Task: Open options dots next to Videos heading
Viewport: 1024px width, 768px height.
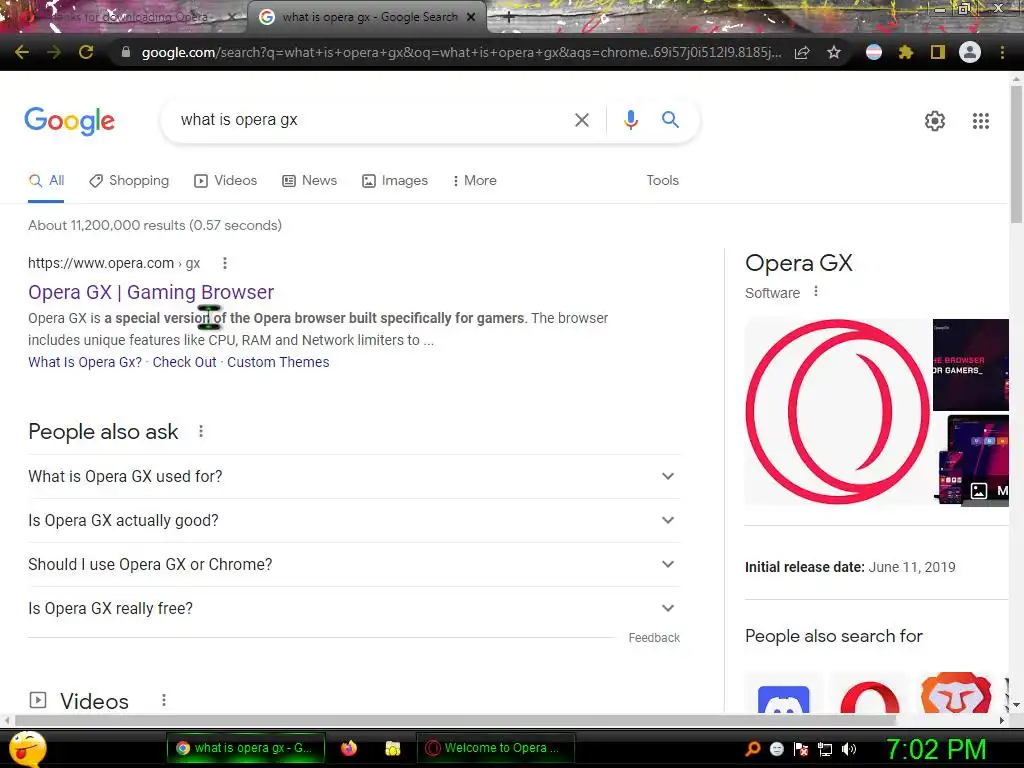Action: pyautogui.click(x=164, y=700)
